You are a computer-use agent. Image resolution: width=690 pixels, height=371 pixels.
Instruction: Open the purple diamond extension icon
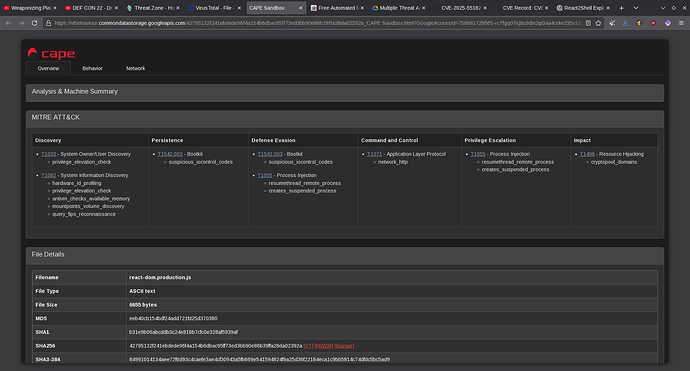point(668,23)
